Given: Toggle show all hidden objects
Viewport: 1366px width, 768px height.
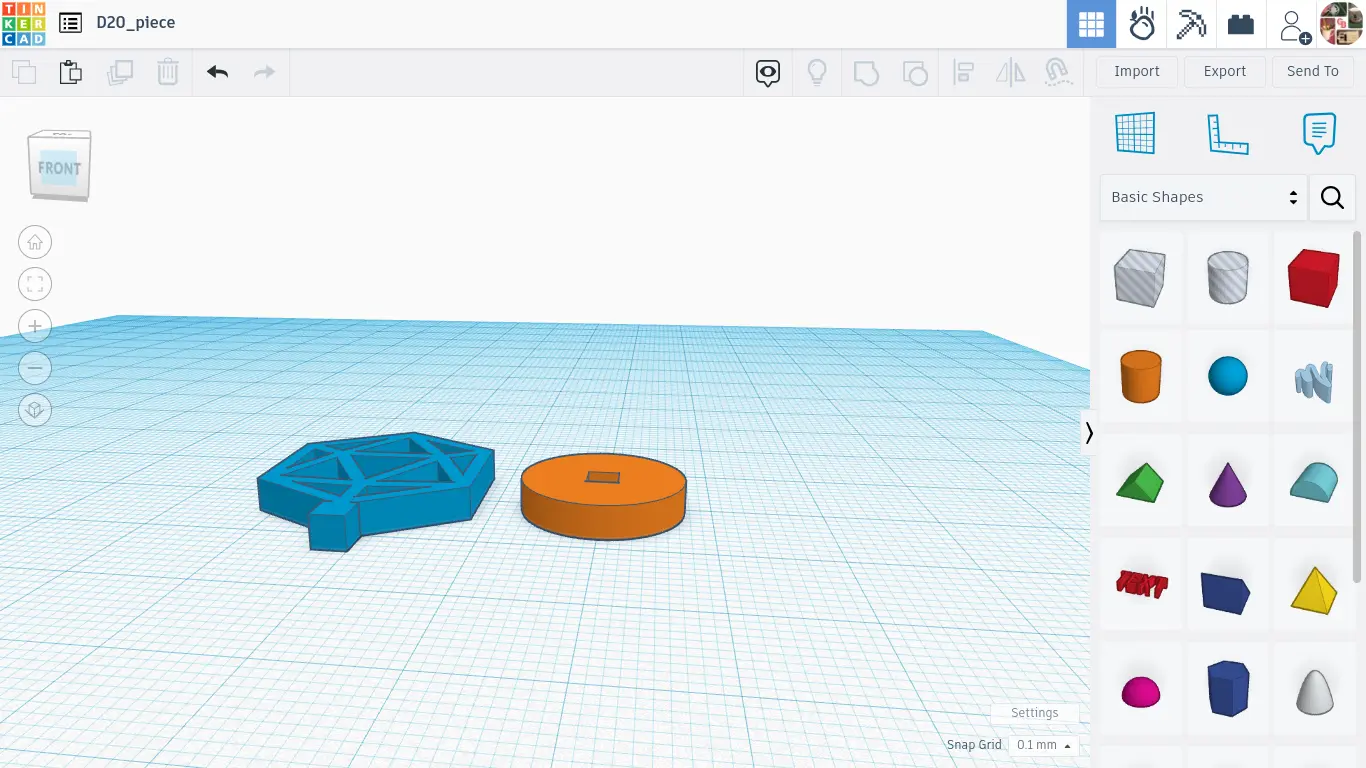Looking at the screenshot, I should pyautogui.click(x=817, y=72).
